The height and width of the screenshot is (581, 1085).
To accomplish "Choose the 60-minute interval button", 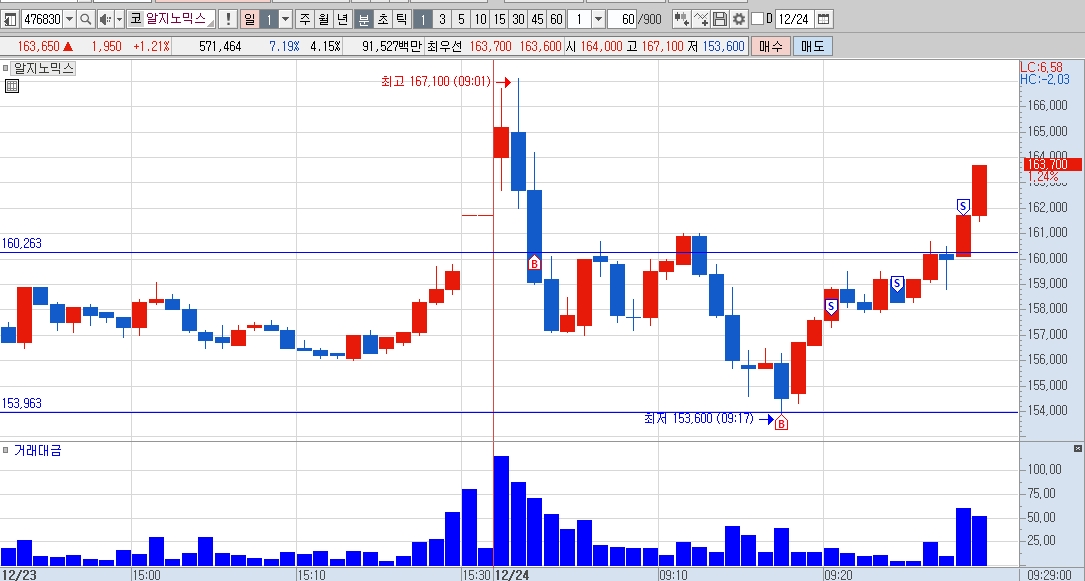I will point(556,19).
